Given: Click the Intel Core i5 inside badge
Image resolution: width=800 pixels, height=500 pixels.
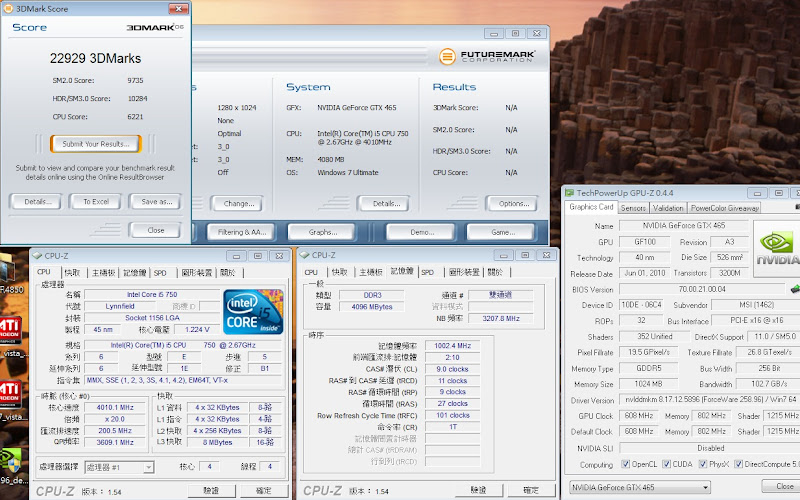Looking at the screenshot, I should point(253,312).
